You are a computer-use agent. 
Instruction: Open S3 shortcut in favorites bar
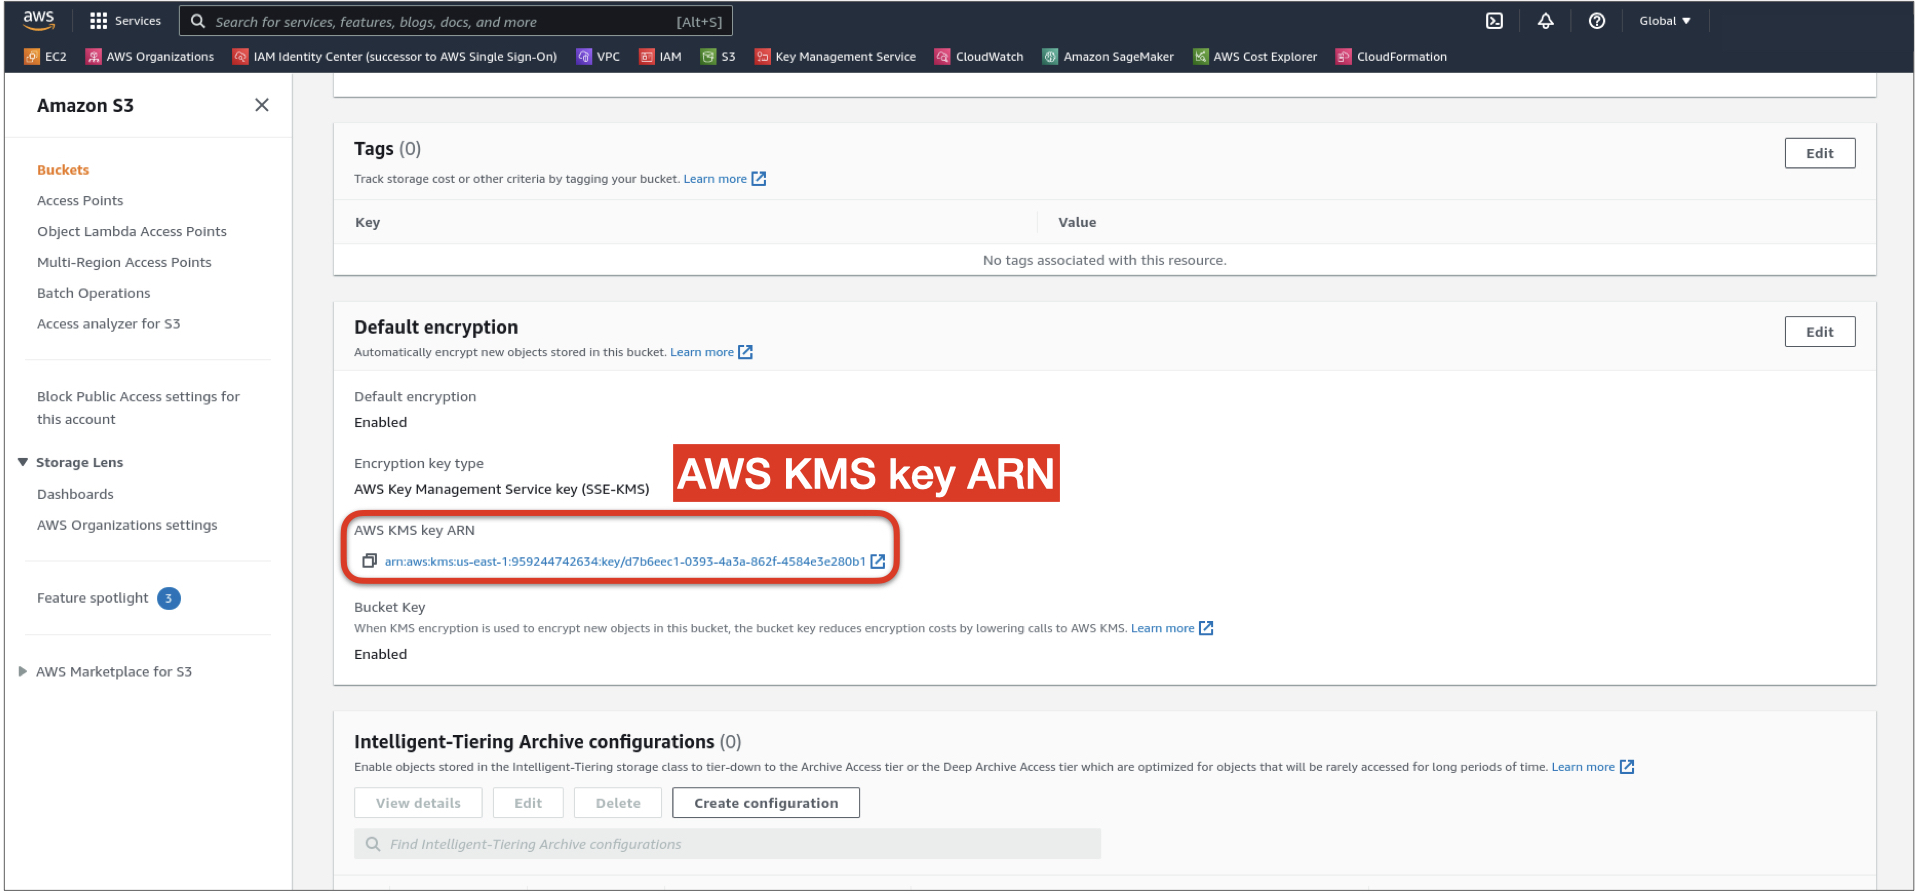718,57
